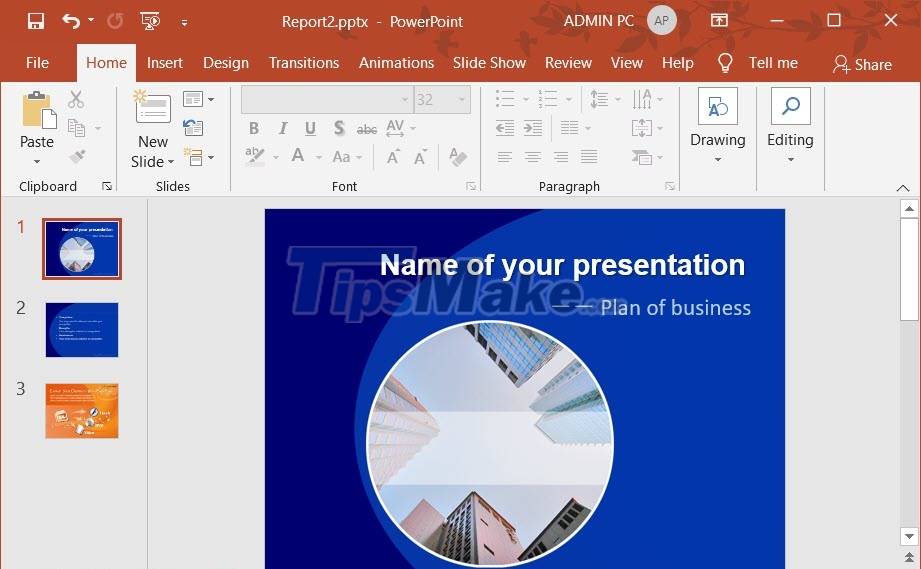
Task: Open the Clipboard dialog launcher
Action: [107, 186]
